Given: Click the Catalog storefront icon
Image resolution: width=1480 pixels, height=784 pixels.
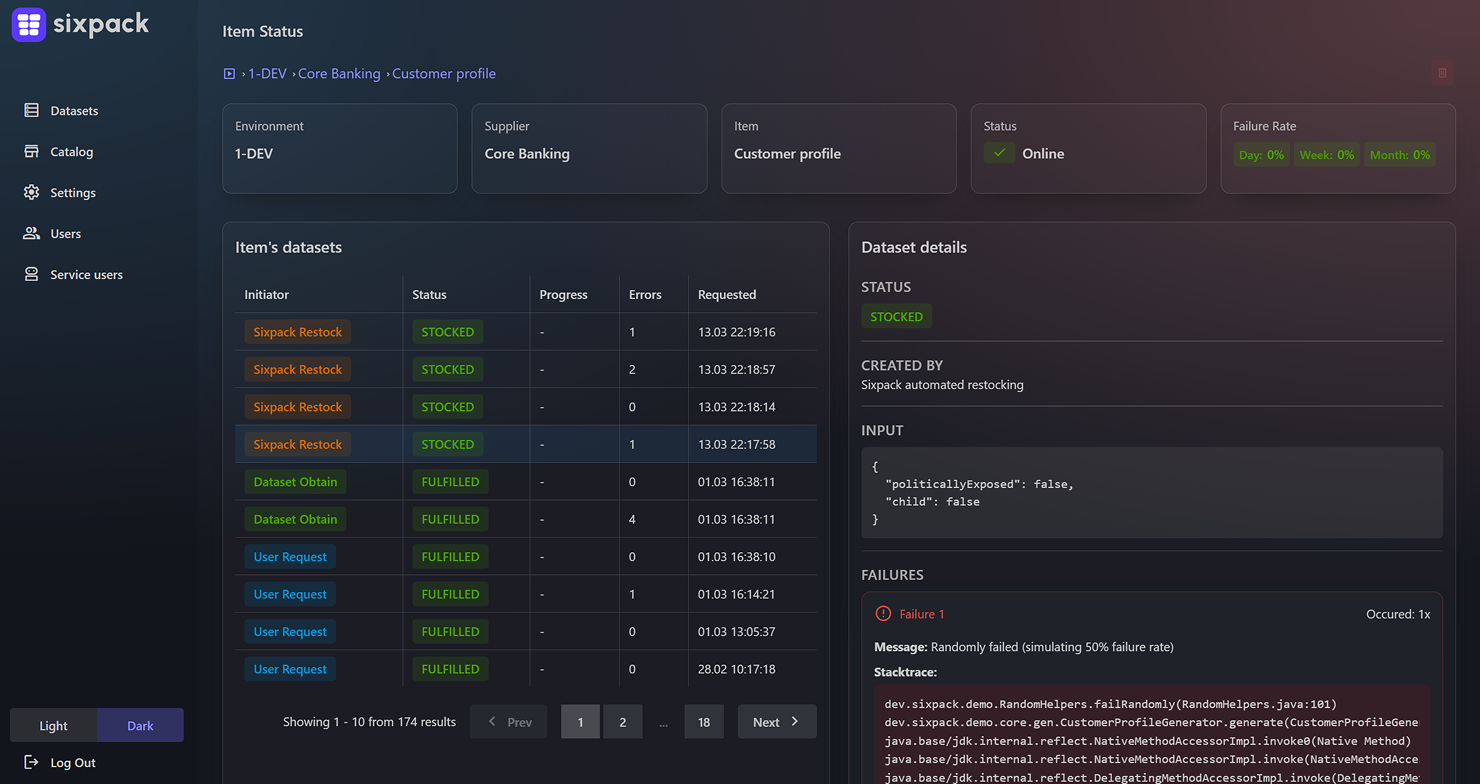Looking at the screenshot, I should (31, 151).
